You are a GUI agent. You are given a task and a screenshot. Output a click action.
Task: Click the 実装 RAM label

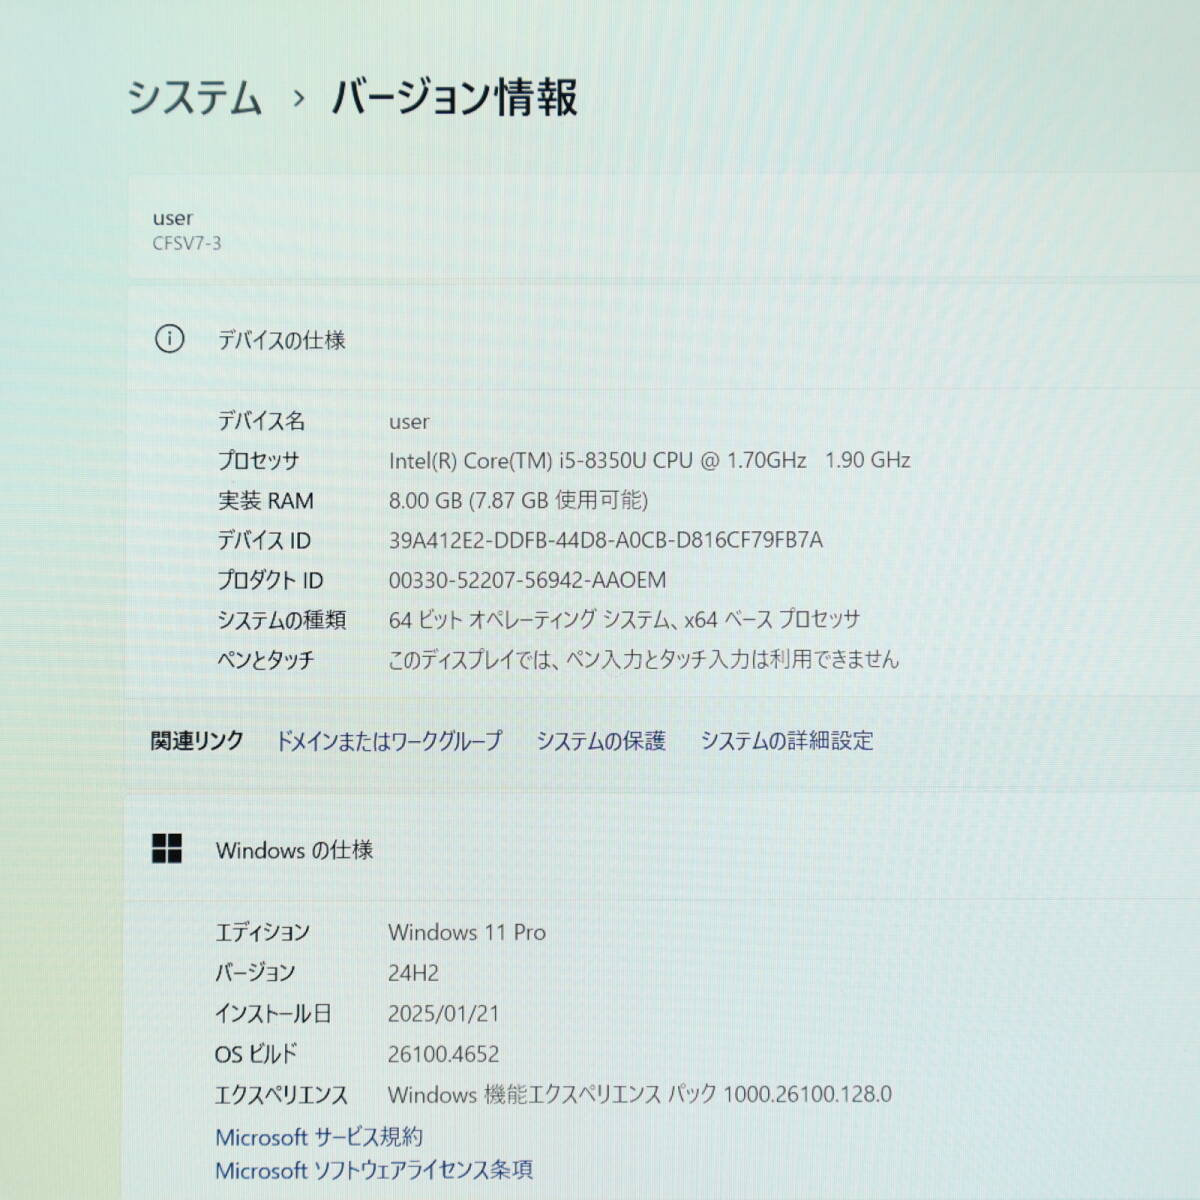click(265, 500)
